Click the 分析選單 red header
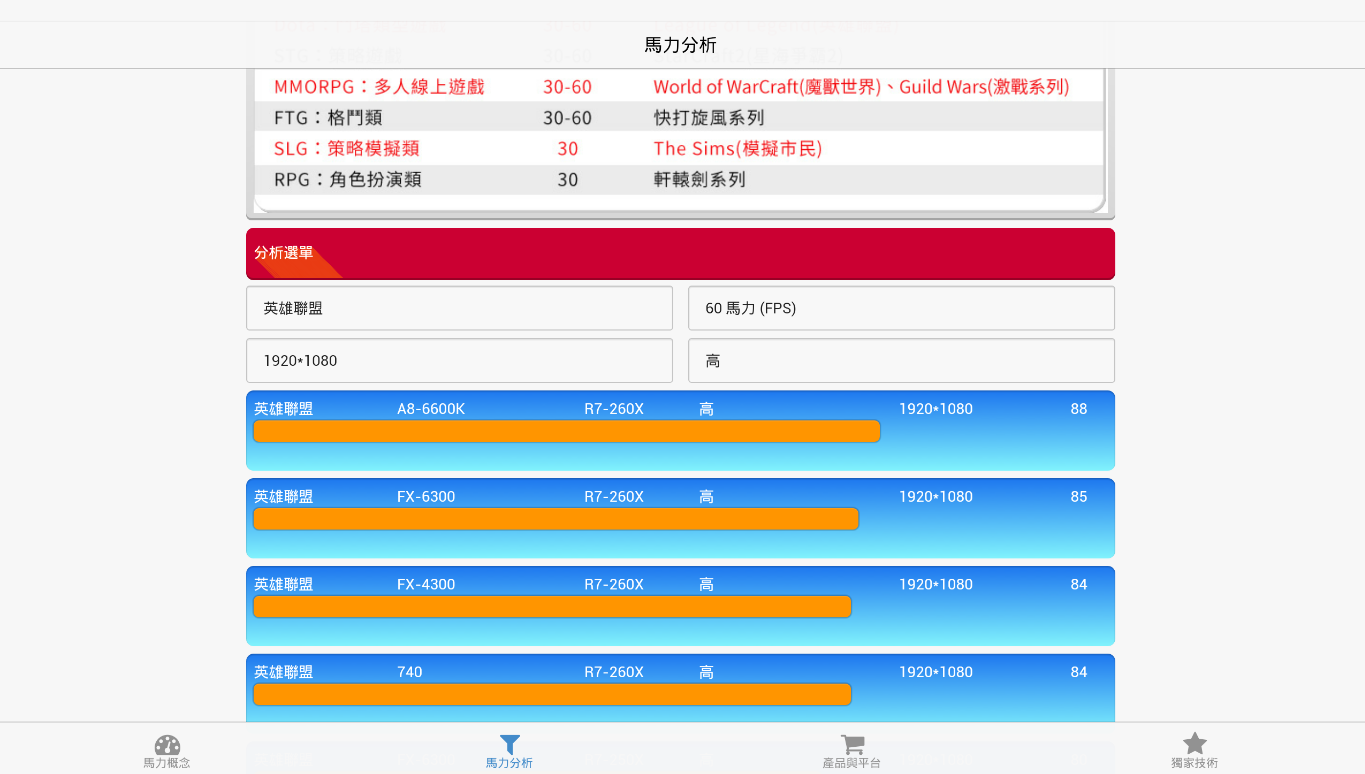 (x=680, y=253)
